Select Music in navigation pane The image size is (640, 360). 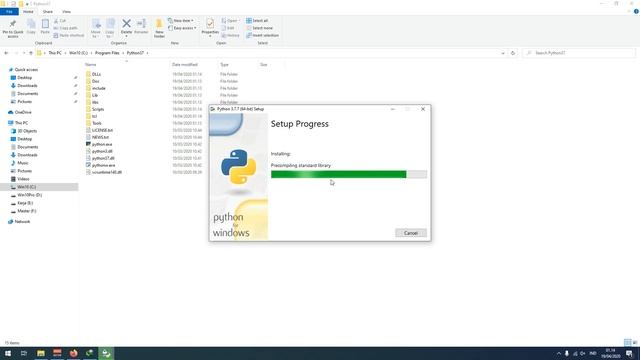point(23,163)
